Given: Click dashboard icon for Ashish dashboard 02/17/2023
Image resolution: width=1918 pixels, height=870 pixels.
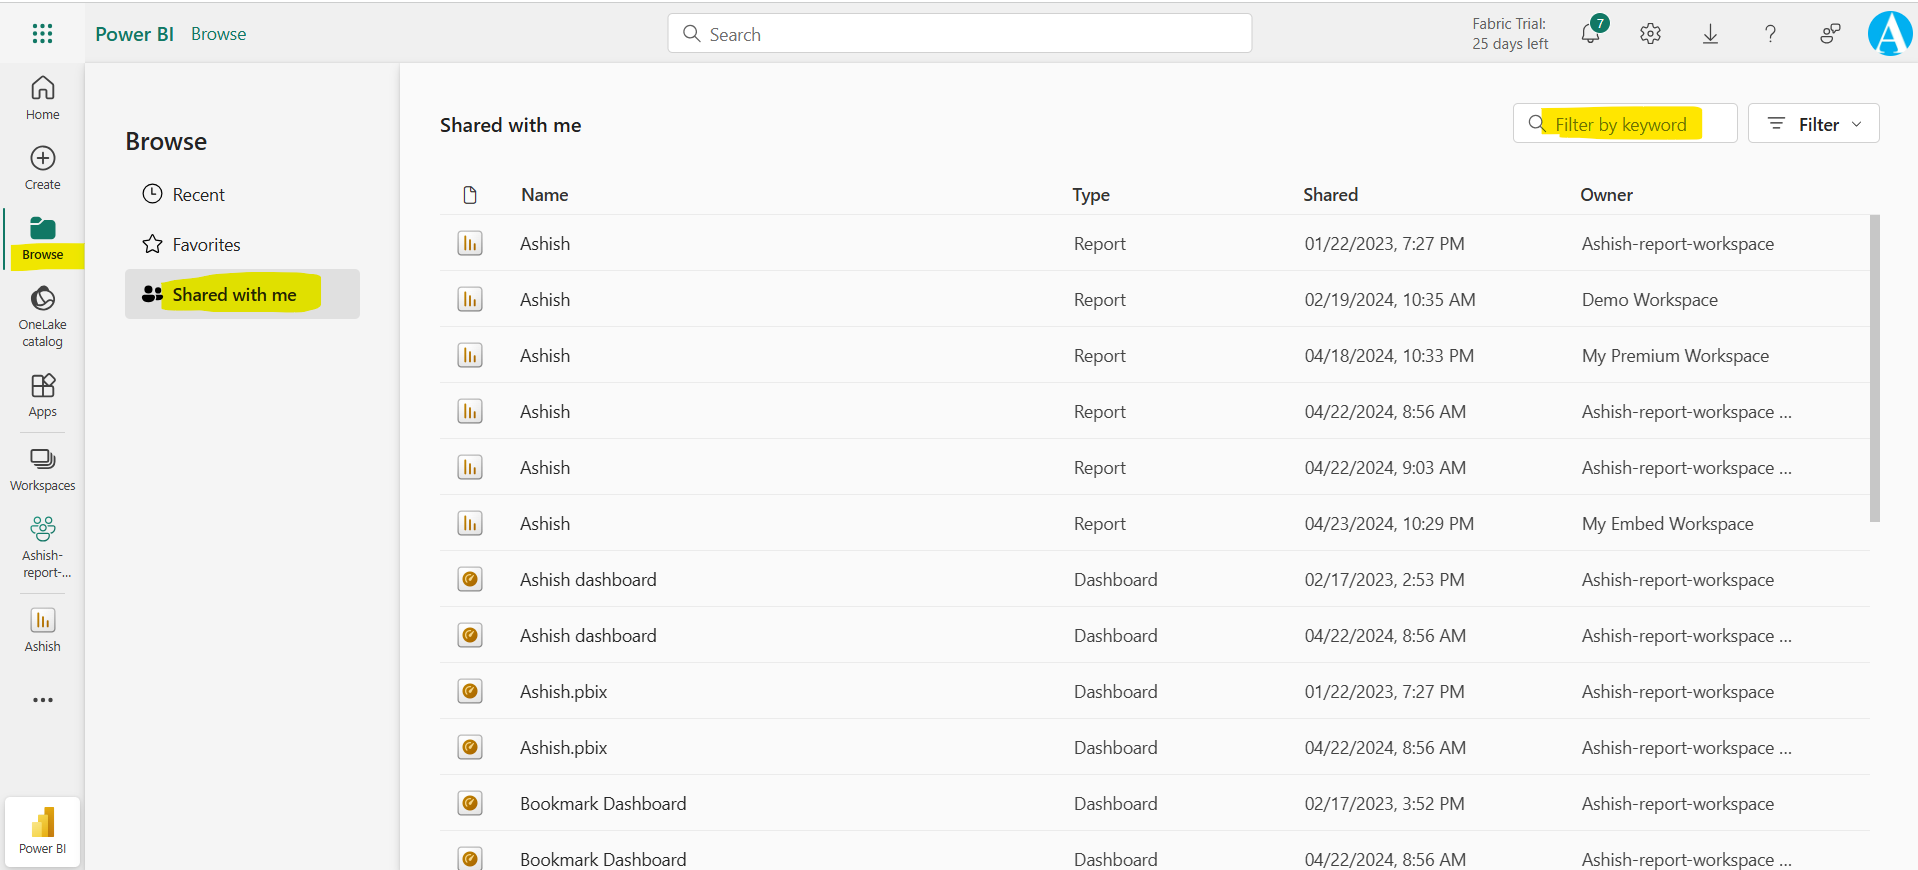Looking at the screenshot, I should point(470,579).
